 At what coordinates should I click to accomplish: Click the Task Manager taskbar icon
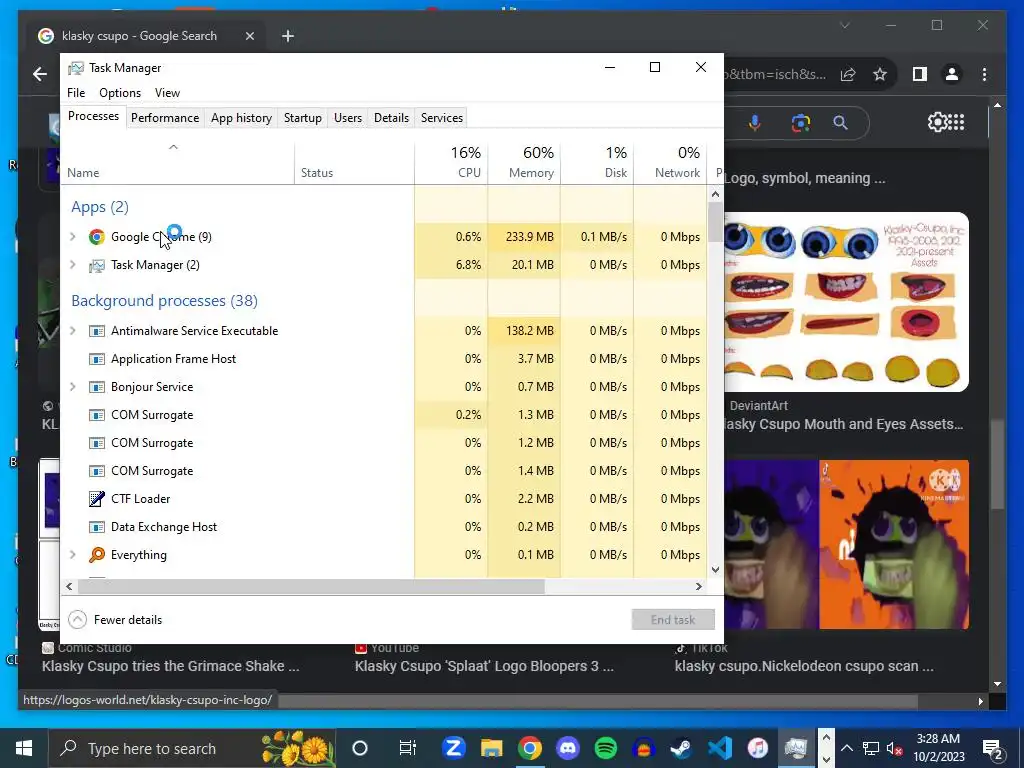point(795,748)
